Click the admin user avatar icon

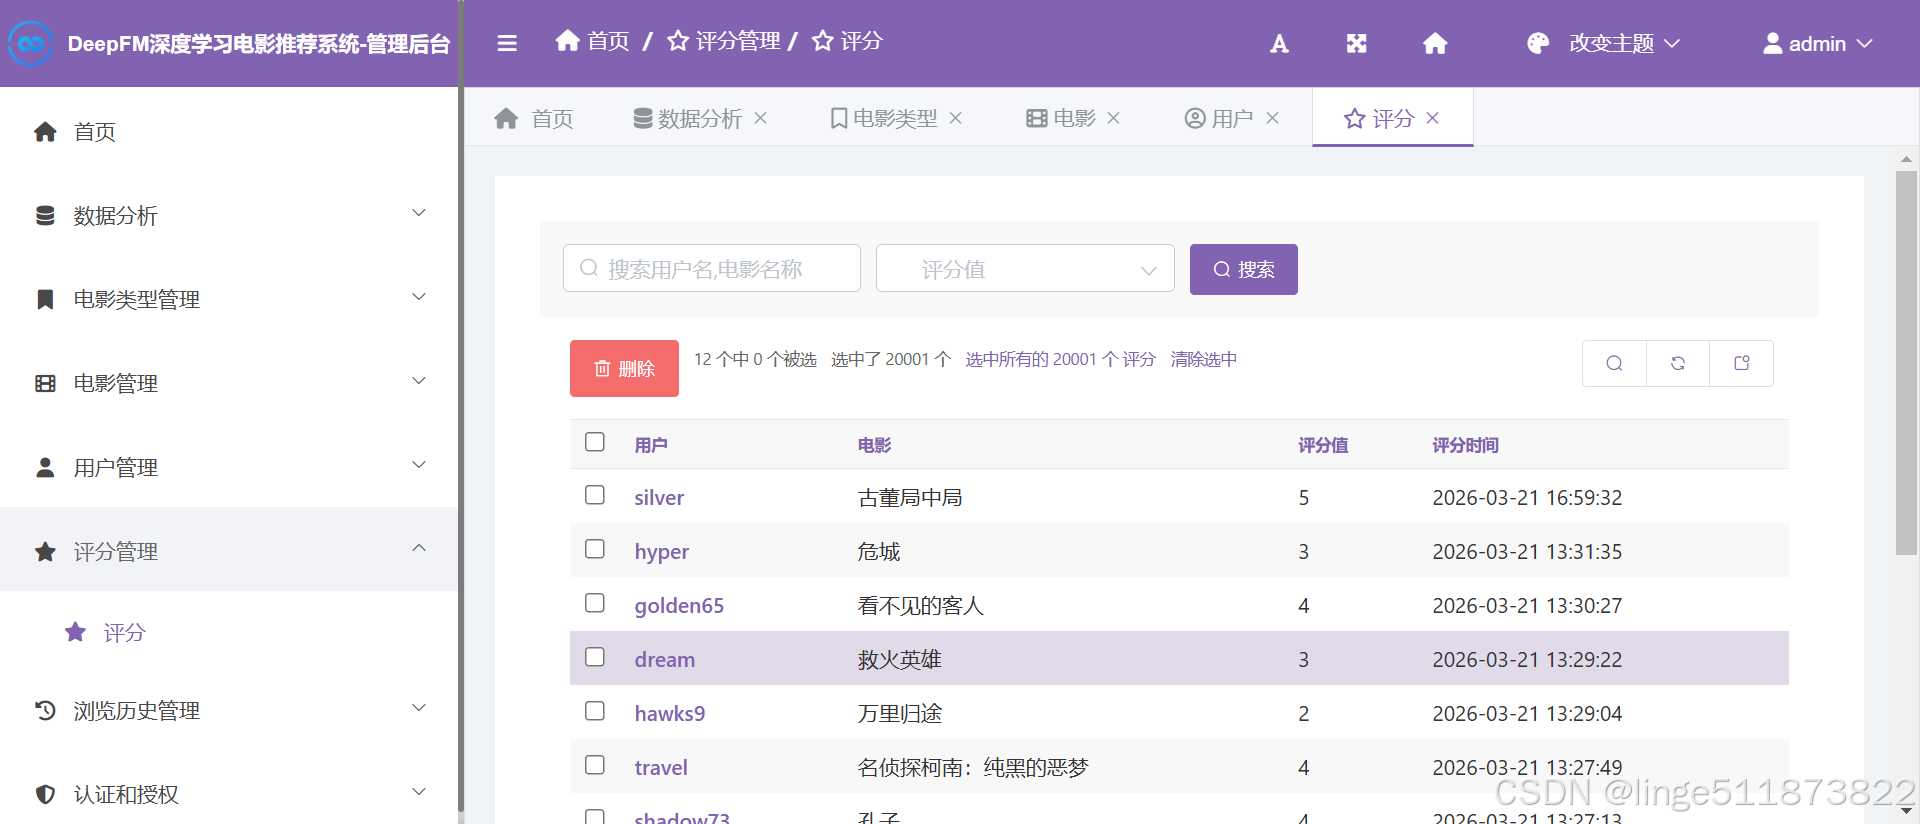click(1772, 43)
